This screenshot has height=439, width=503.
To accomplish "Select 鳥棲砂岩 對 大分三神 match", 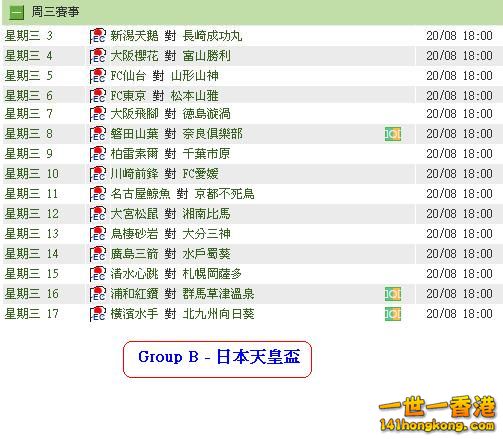I will (170, 234).
